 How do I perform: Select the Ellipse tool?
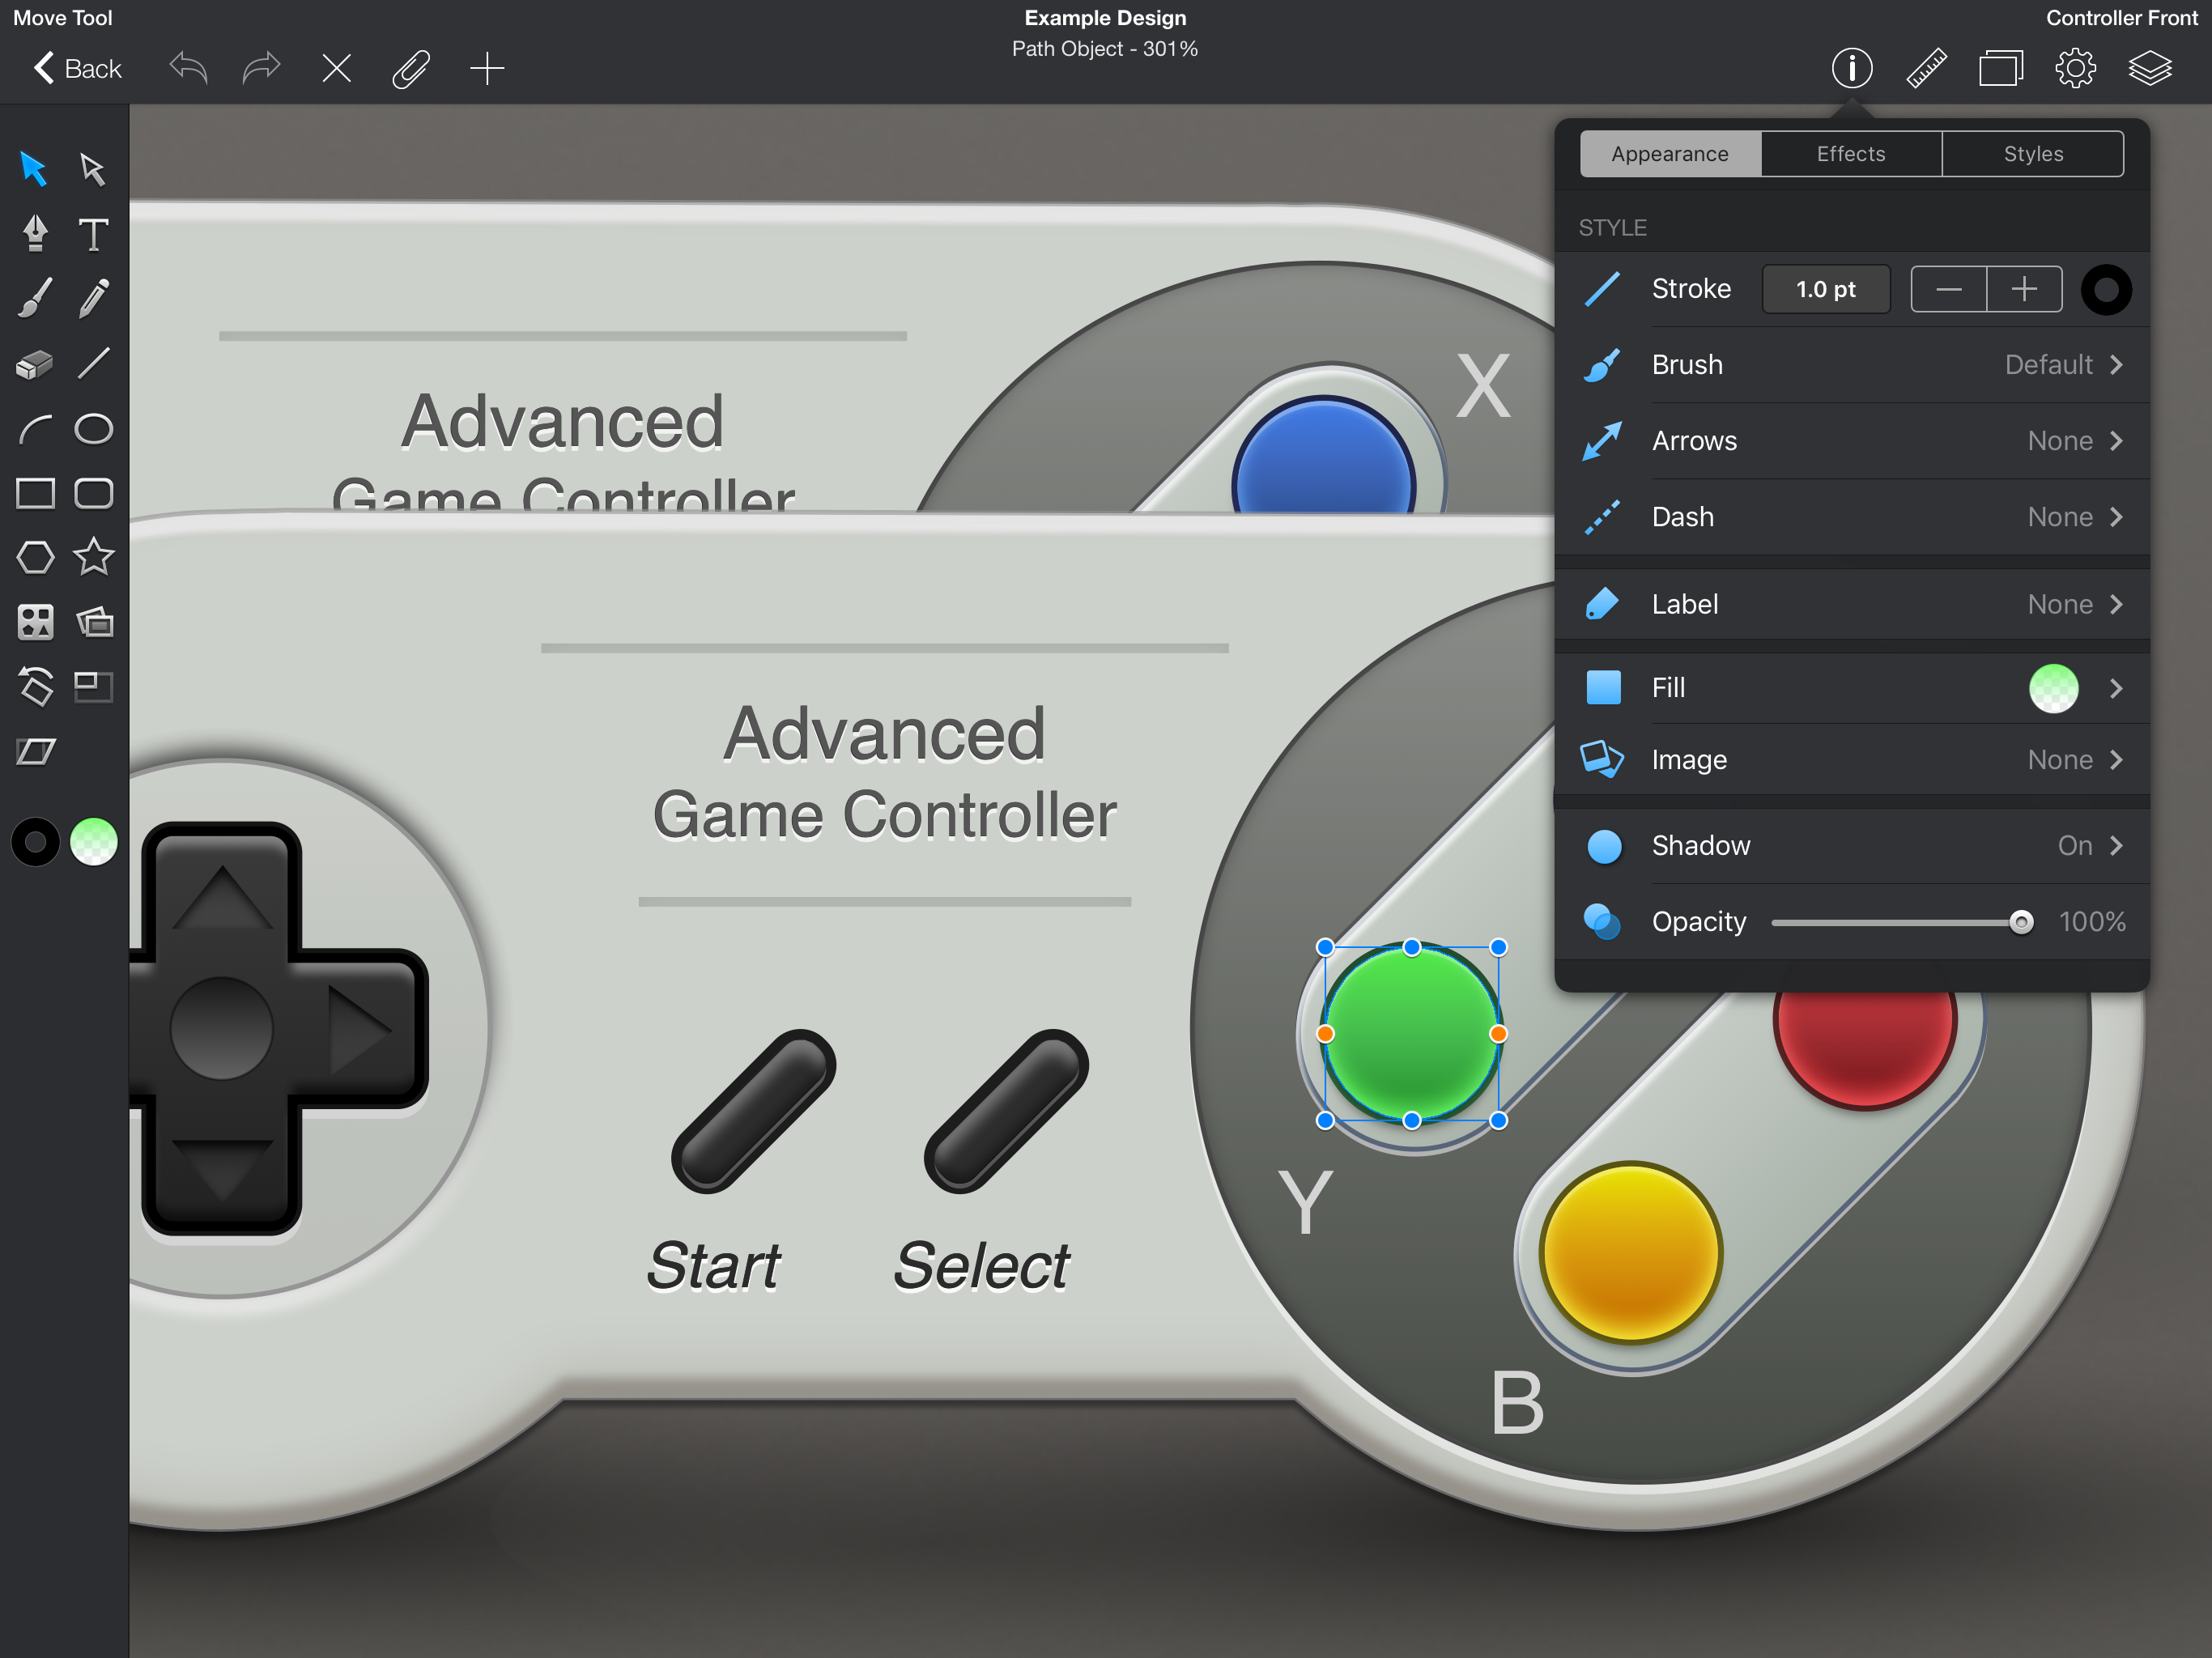[x=93, y=429]
